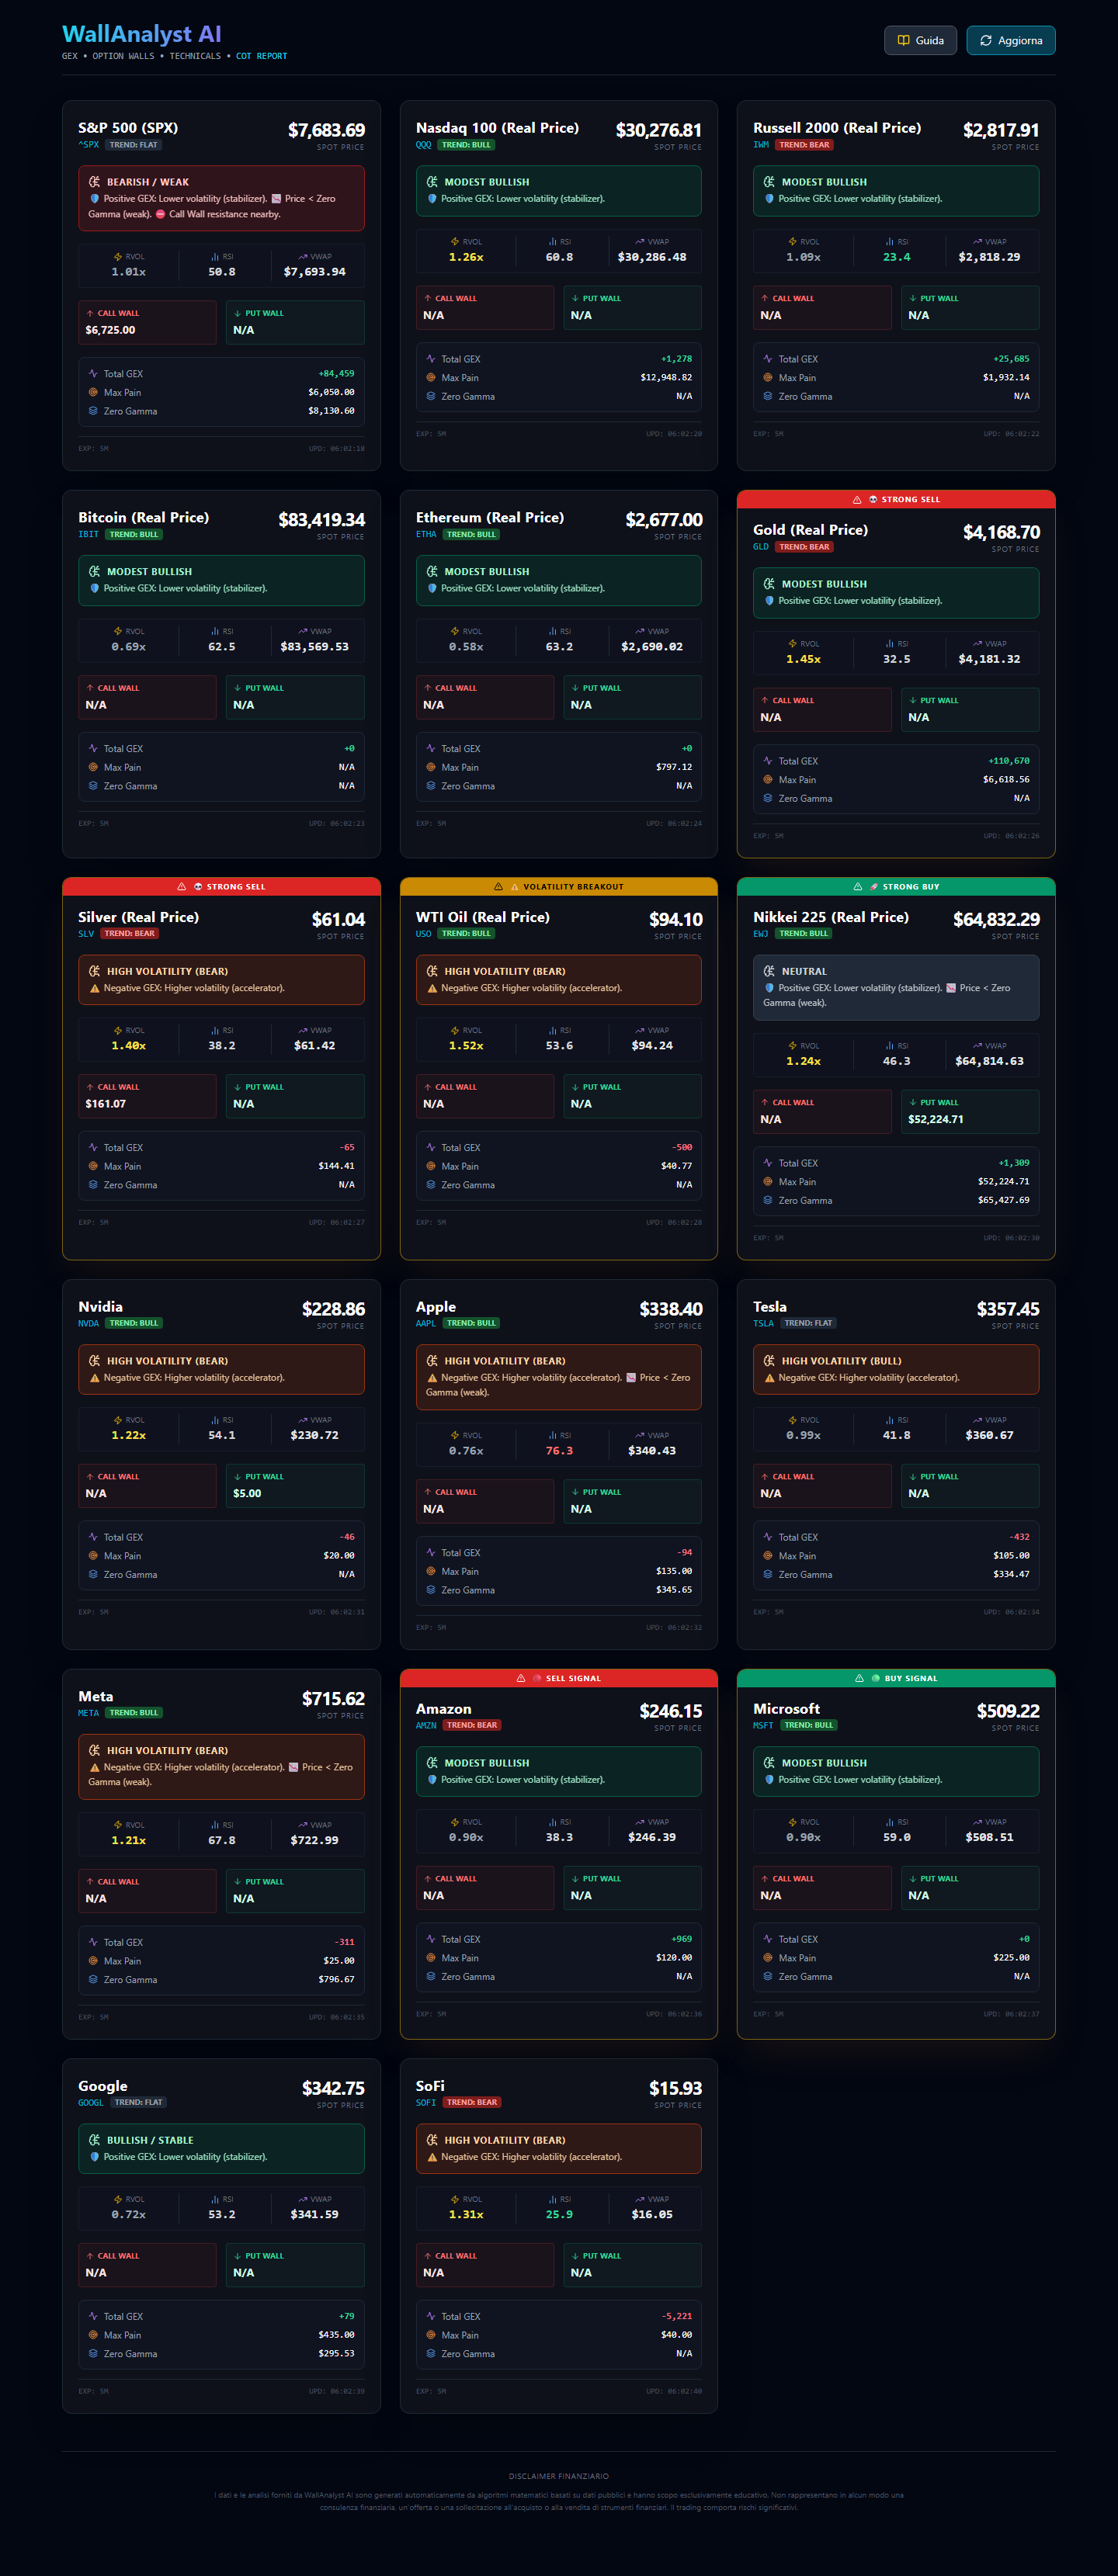The image size is (1118, 2576).
Task: Click the book icon in Guida button
Action: tap(904, 40)
